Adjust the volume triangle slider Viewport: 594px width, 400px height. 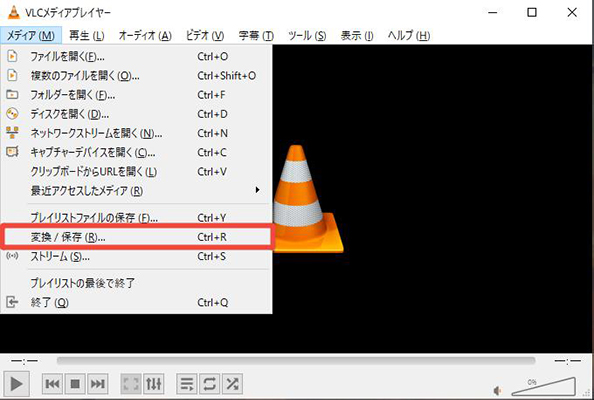[544, 386]
